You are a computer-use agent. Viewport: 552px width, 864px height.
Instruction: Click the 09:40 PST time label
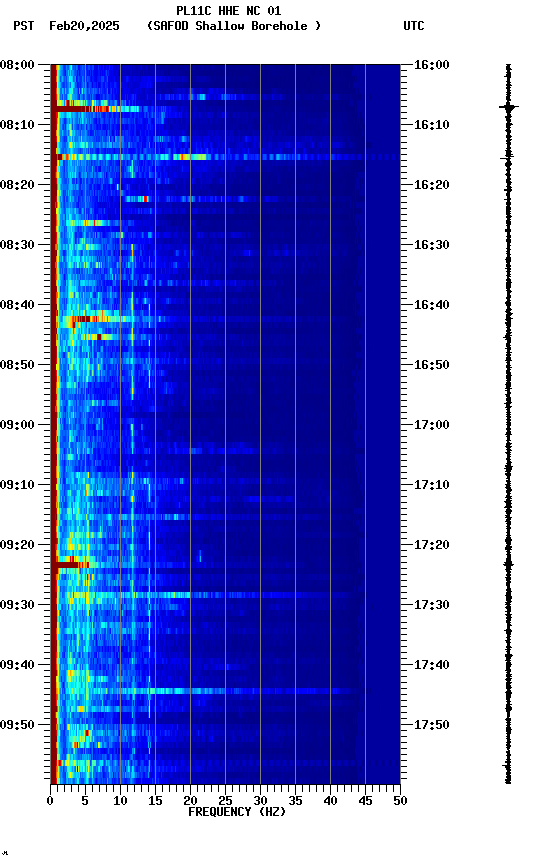(17, 665)
